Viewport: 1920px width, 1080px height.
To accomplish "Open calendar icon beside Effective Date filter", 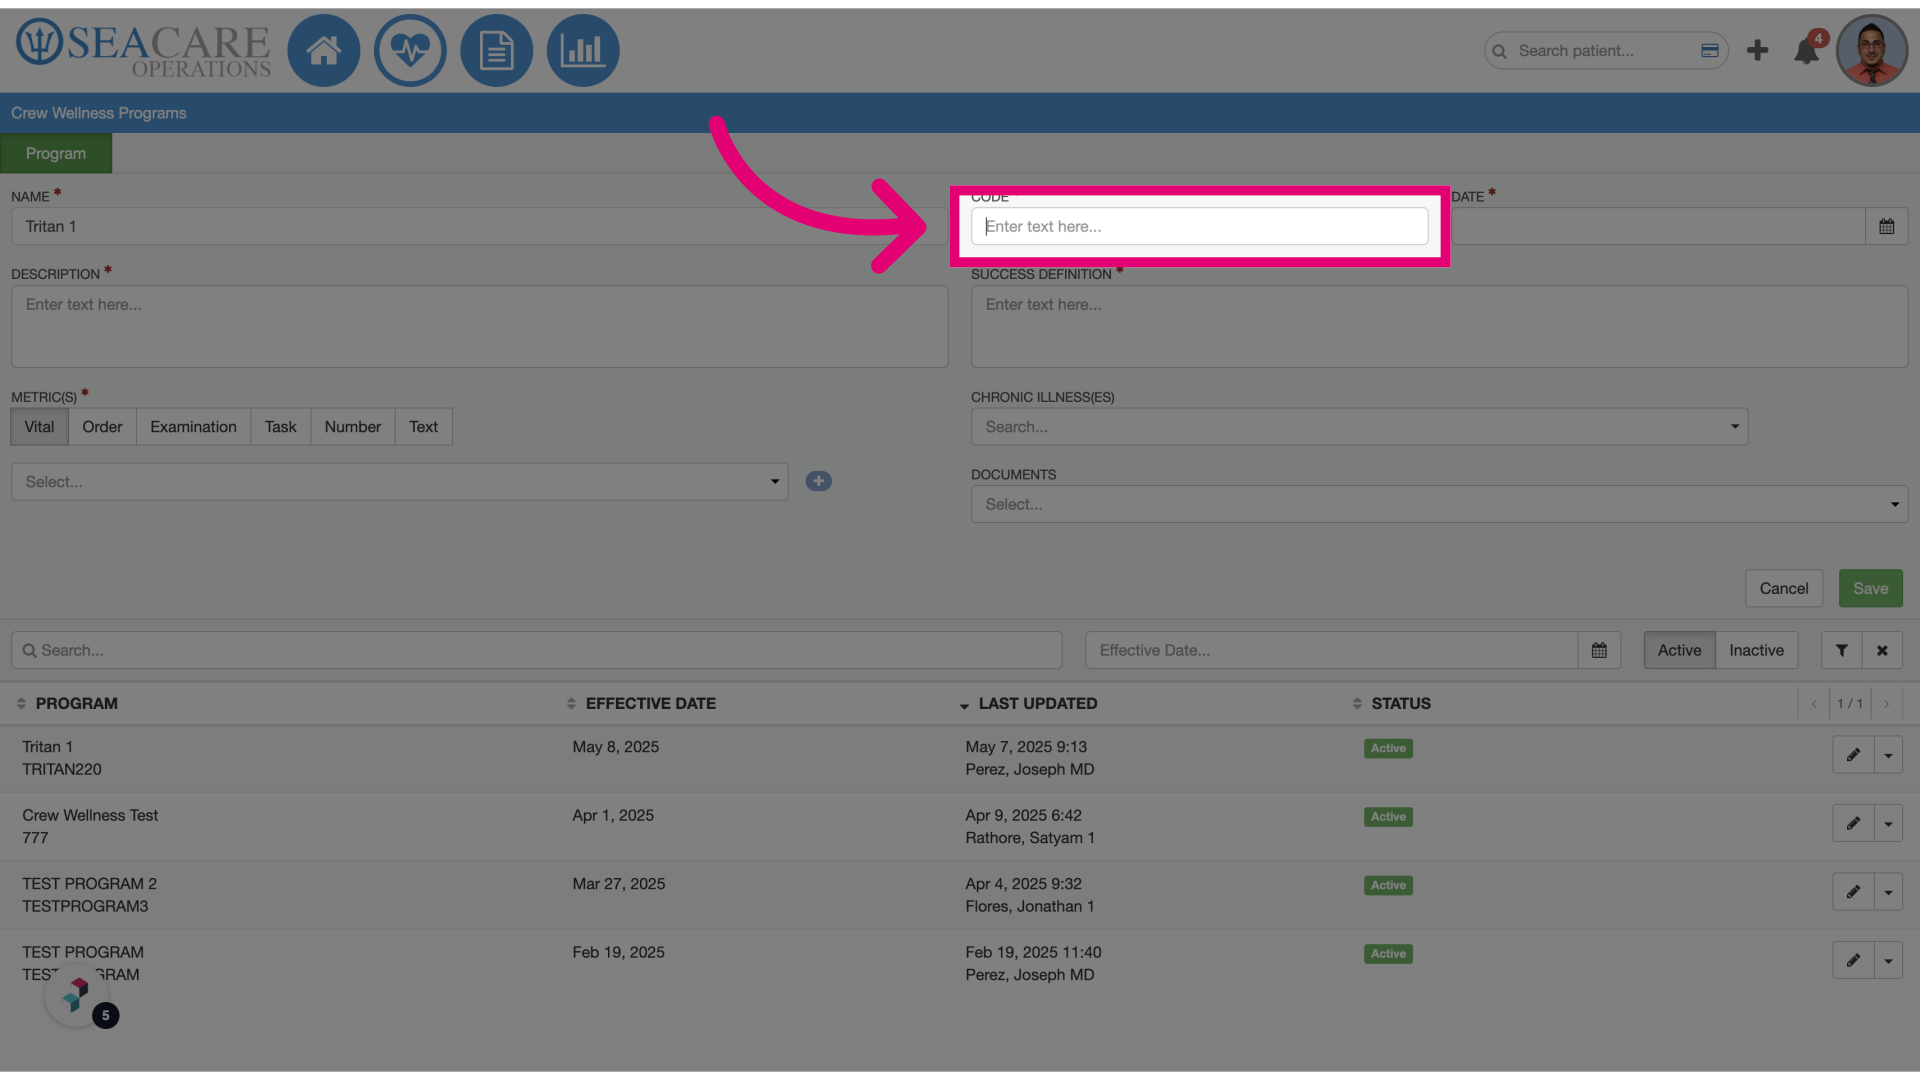I will [1599, 650].
